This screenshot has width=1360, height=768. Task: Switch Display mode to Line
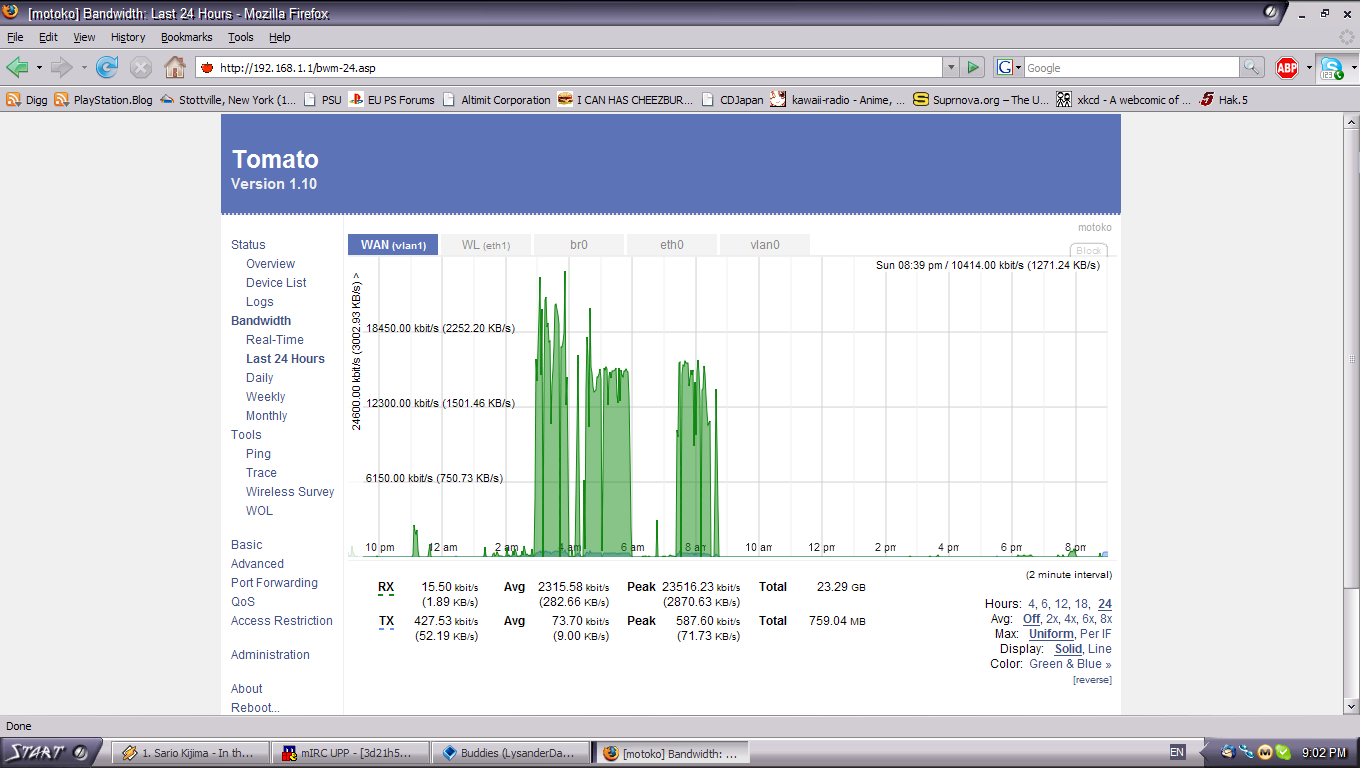click(1099, 649)
